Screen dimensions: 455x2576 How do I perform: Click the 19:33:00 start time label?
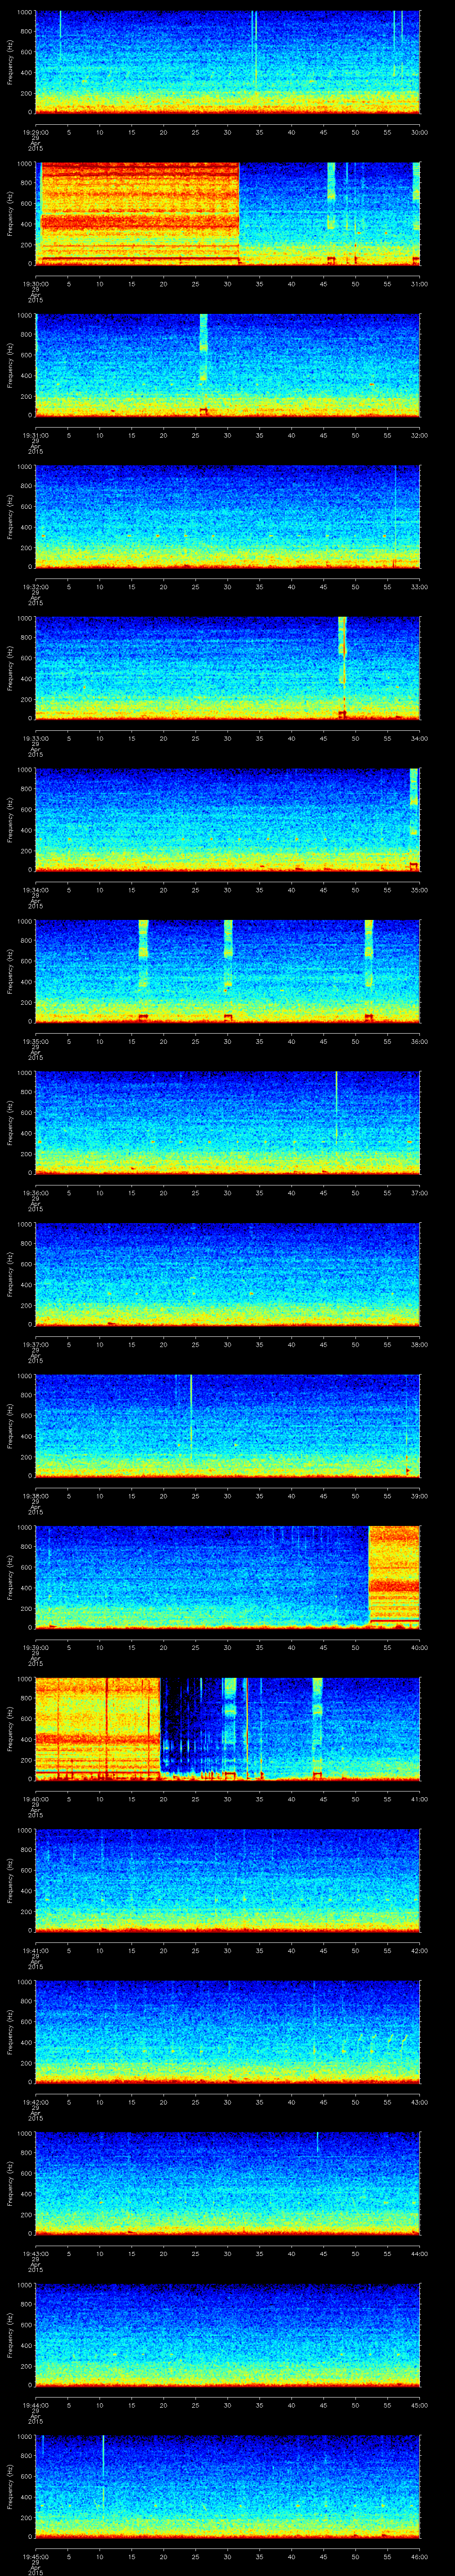35,738
